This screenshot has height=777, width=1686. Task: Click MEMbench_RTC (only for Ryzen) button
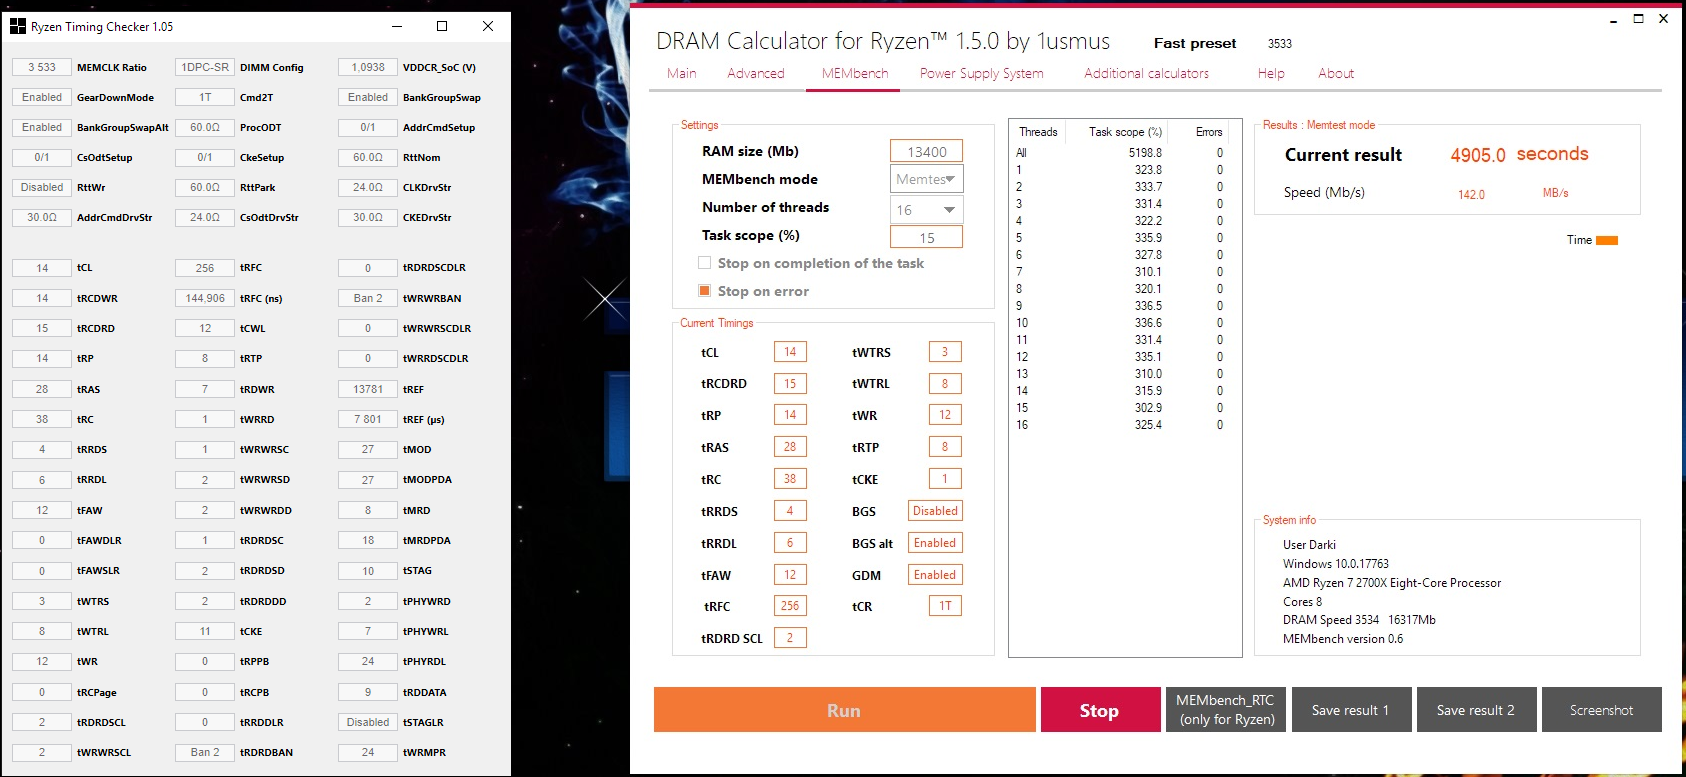coord(1226,710)
